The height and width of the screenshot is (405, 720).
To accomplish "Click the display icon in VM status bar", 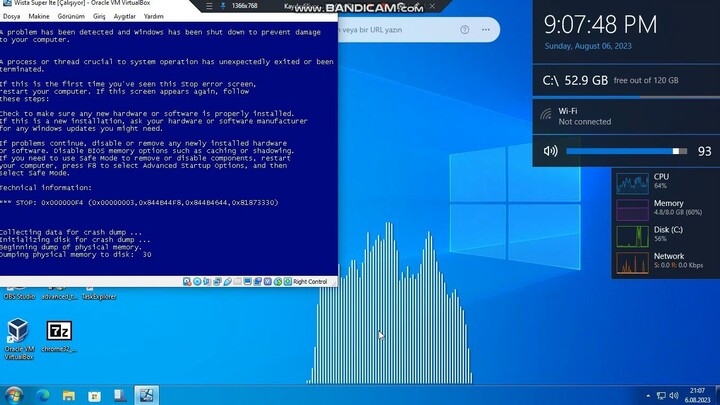I will [x=247, y=281].
